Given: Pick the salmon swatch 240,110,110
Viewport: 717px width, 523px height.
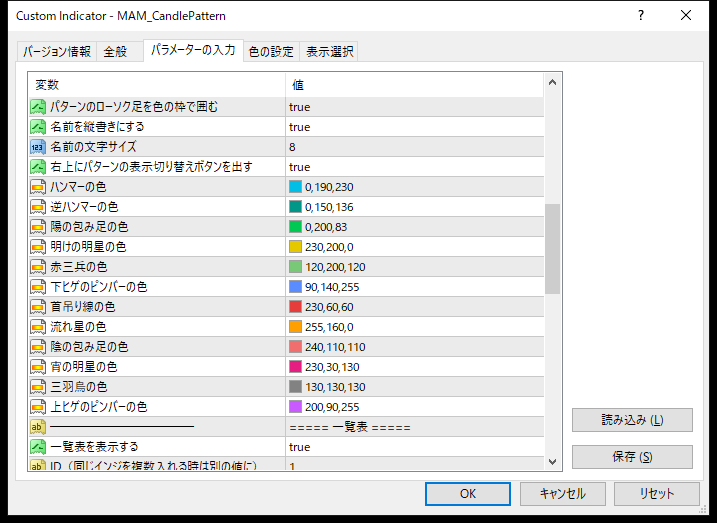Looking at the screenshot, I should 295,347.
